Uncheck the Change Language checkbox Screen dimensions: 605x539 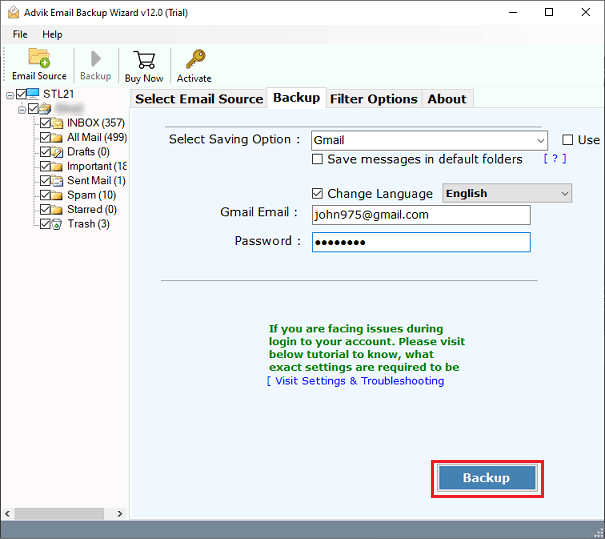(x=318, y=194)
